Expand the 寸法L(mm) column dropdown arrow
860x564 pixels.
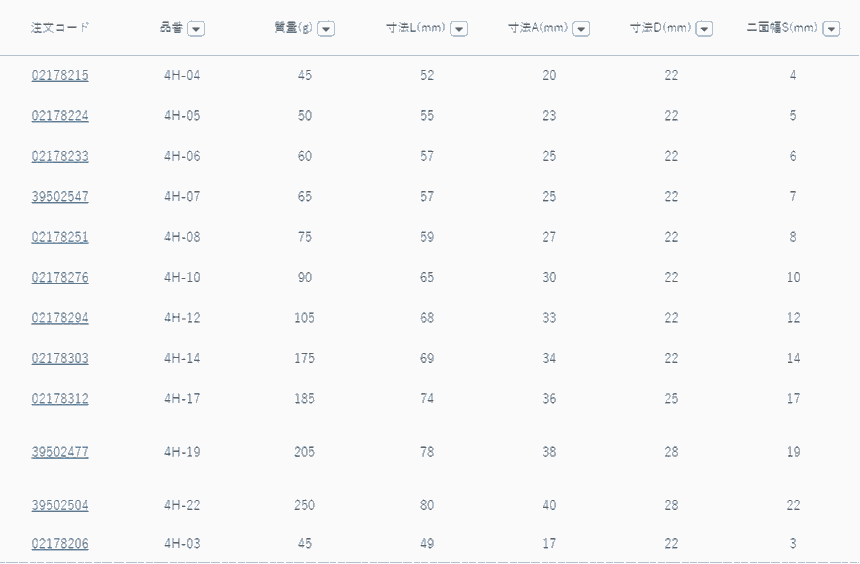click(x=459, y=29)
